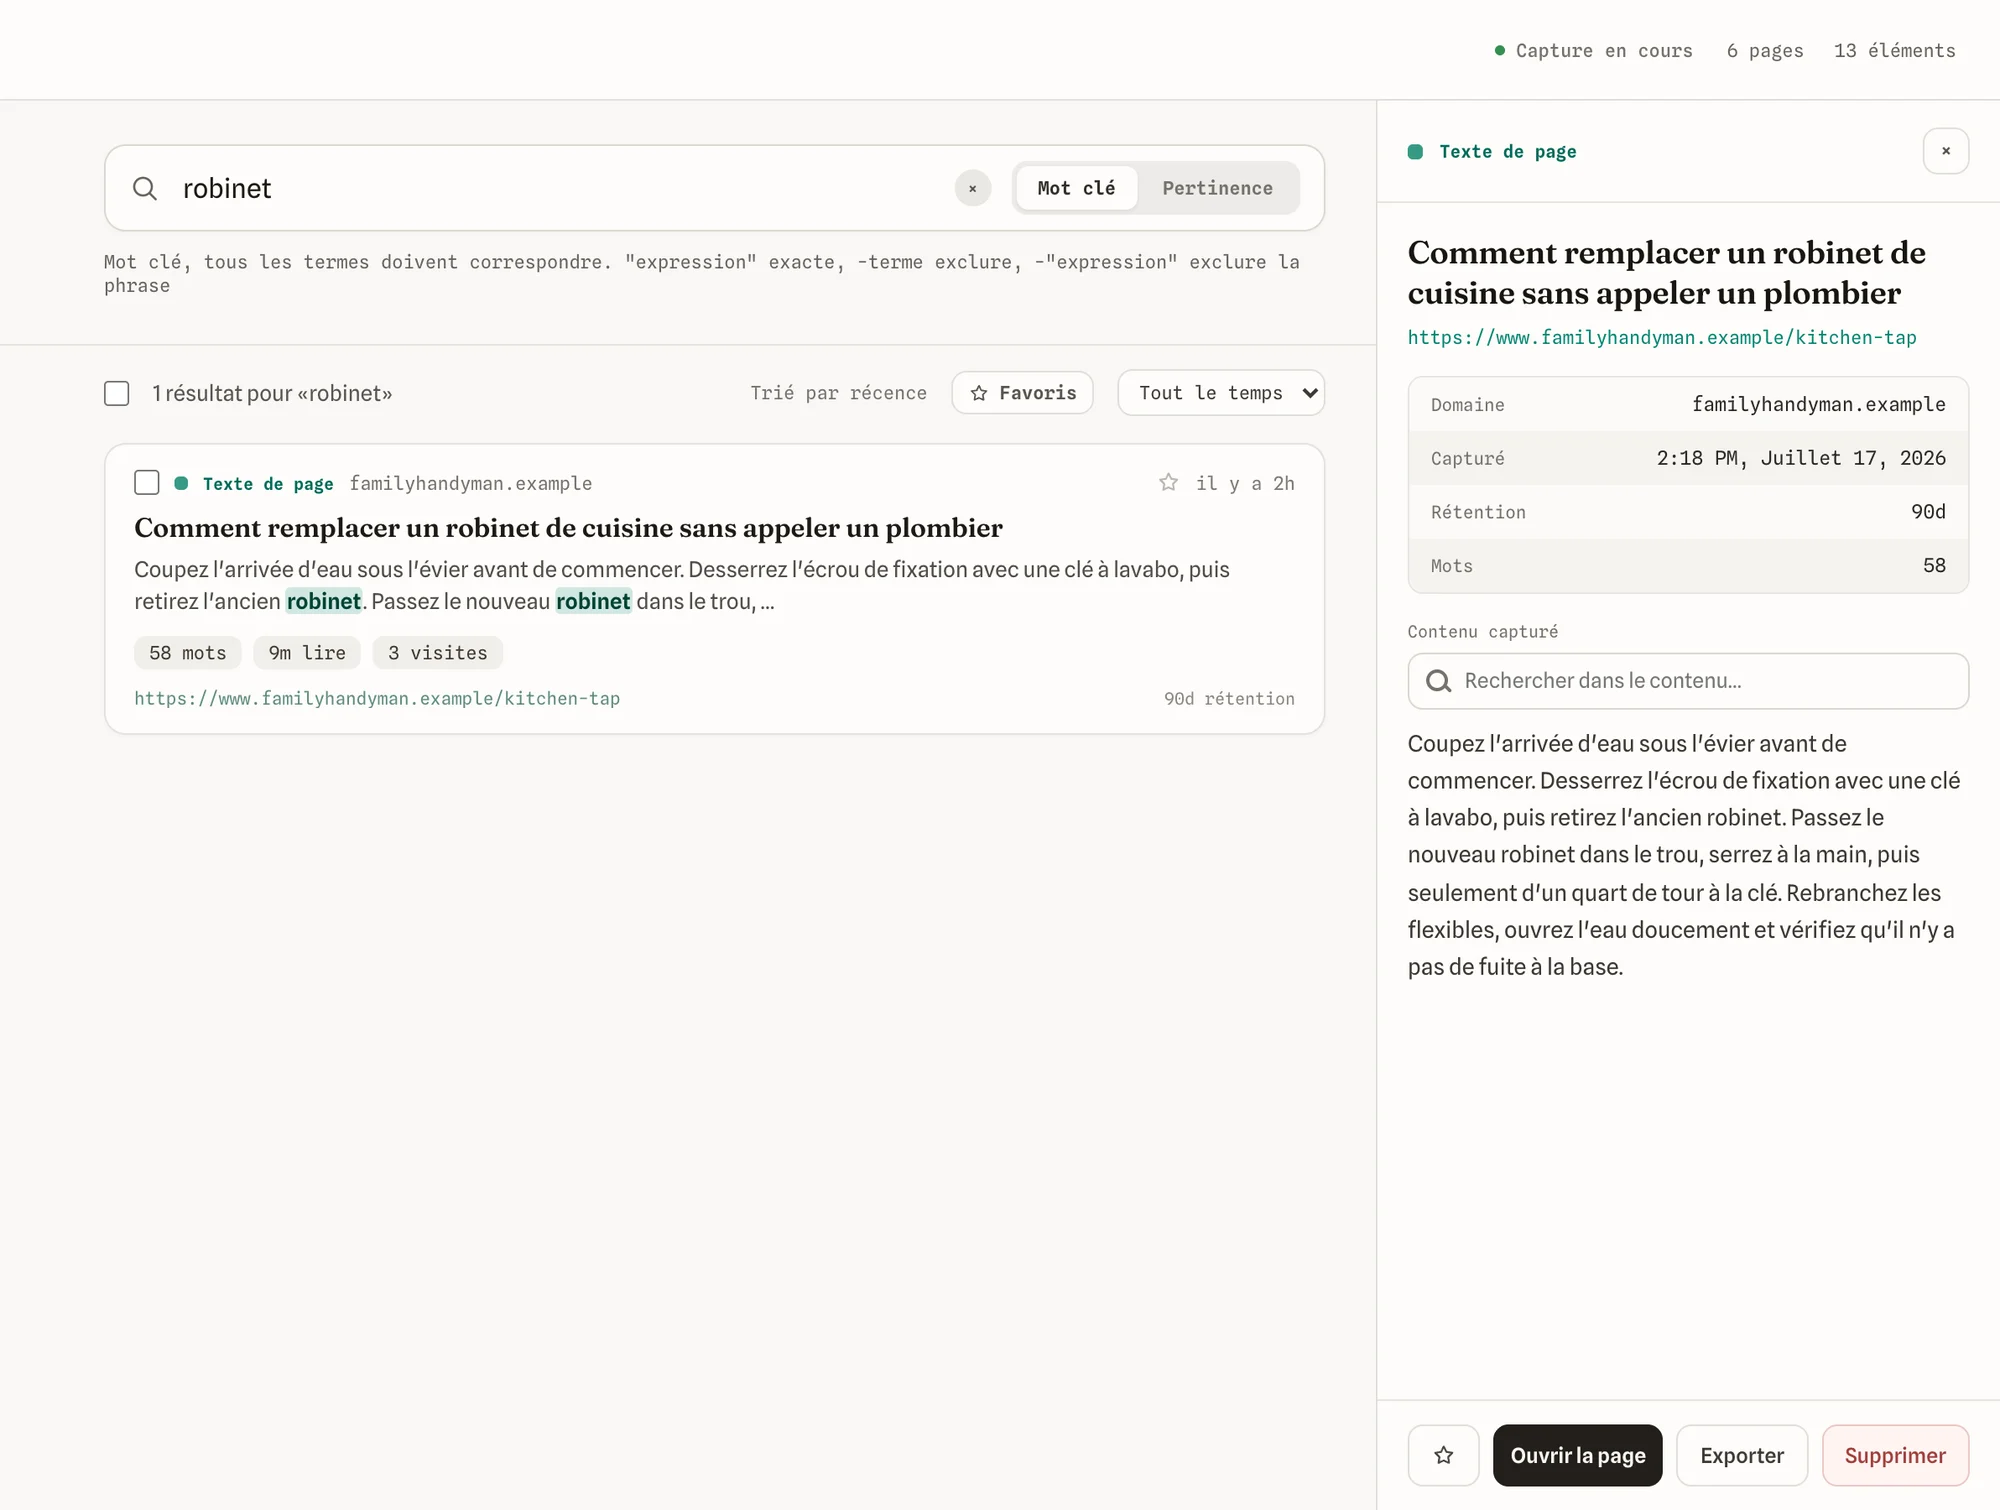
Task: Click the Mot clé search syntax hint text
Action: tap(701, 274)
